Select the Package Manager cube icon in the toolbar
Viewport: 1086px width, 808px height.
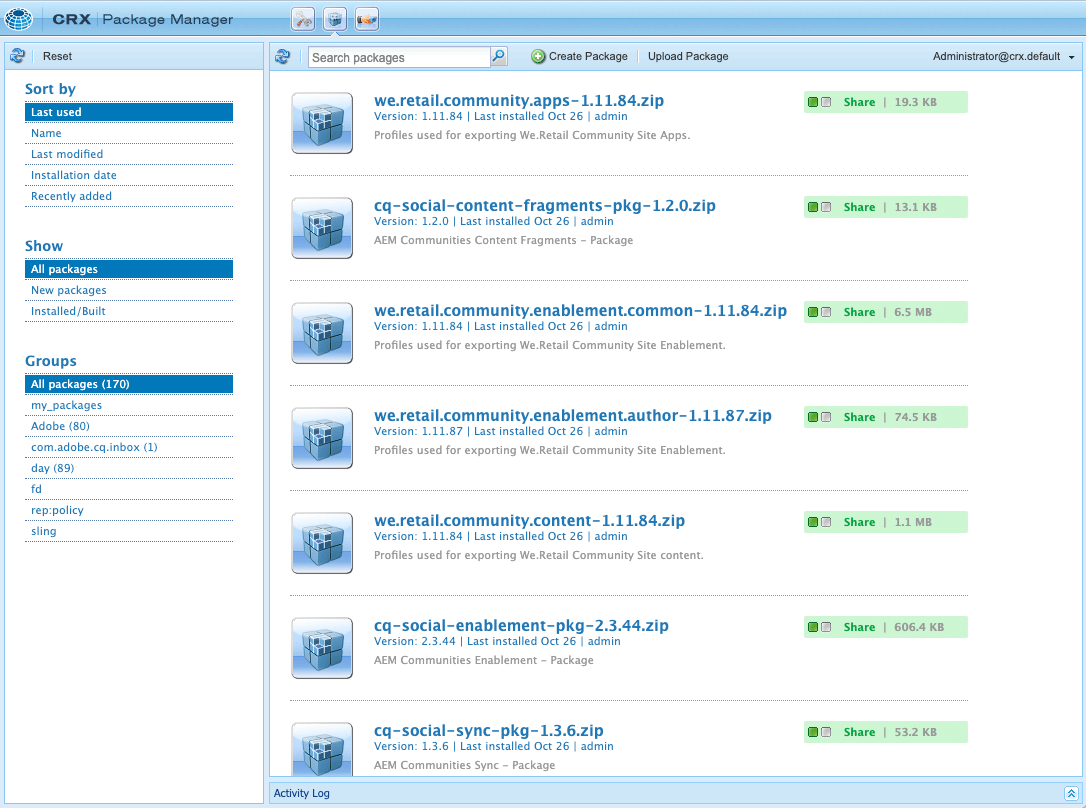[334, 18]
